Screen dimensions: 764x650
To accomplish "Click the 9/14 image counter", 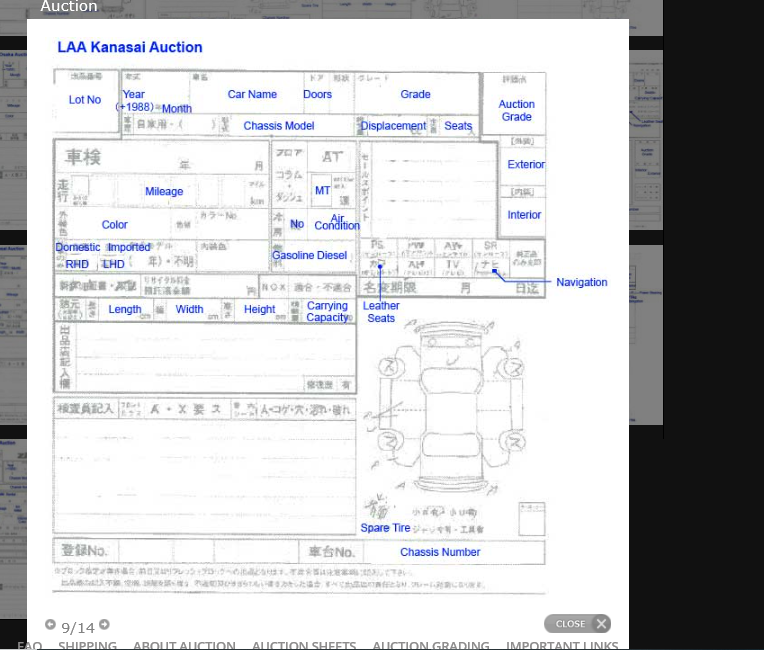I will pos(78,628).
